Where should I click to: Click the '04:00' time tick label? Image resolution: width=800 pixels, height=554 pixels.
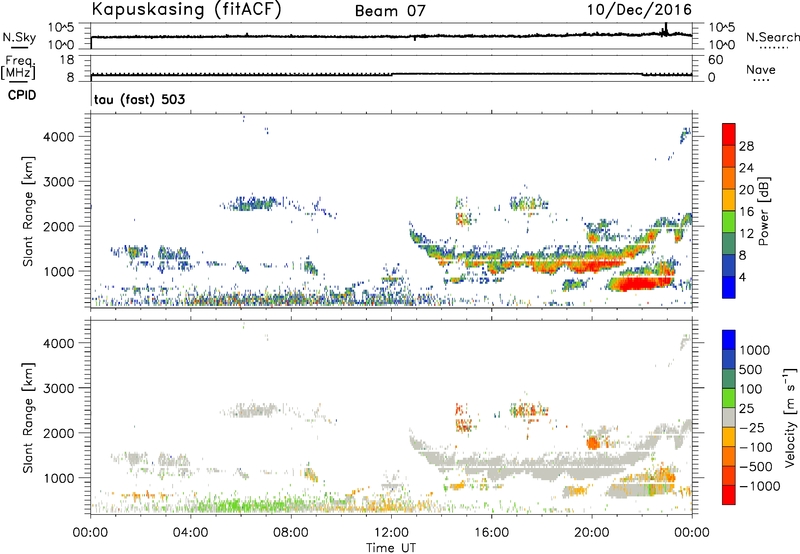click(x=190, y=533)
